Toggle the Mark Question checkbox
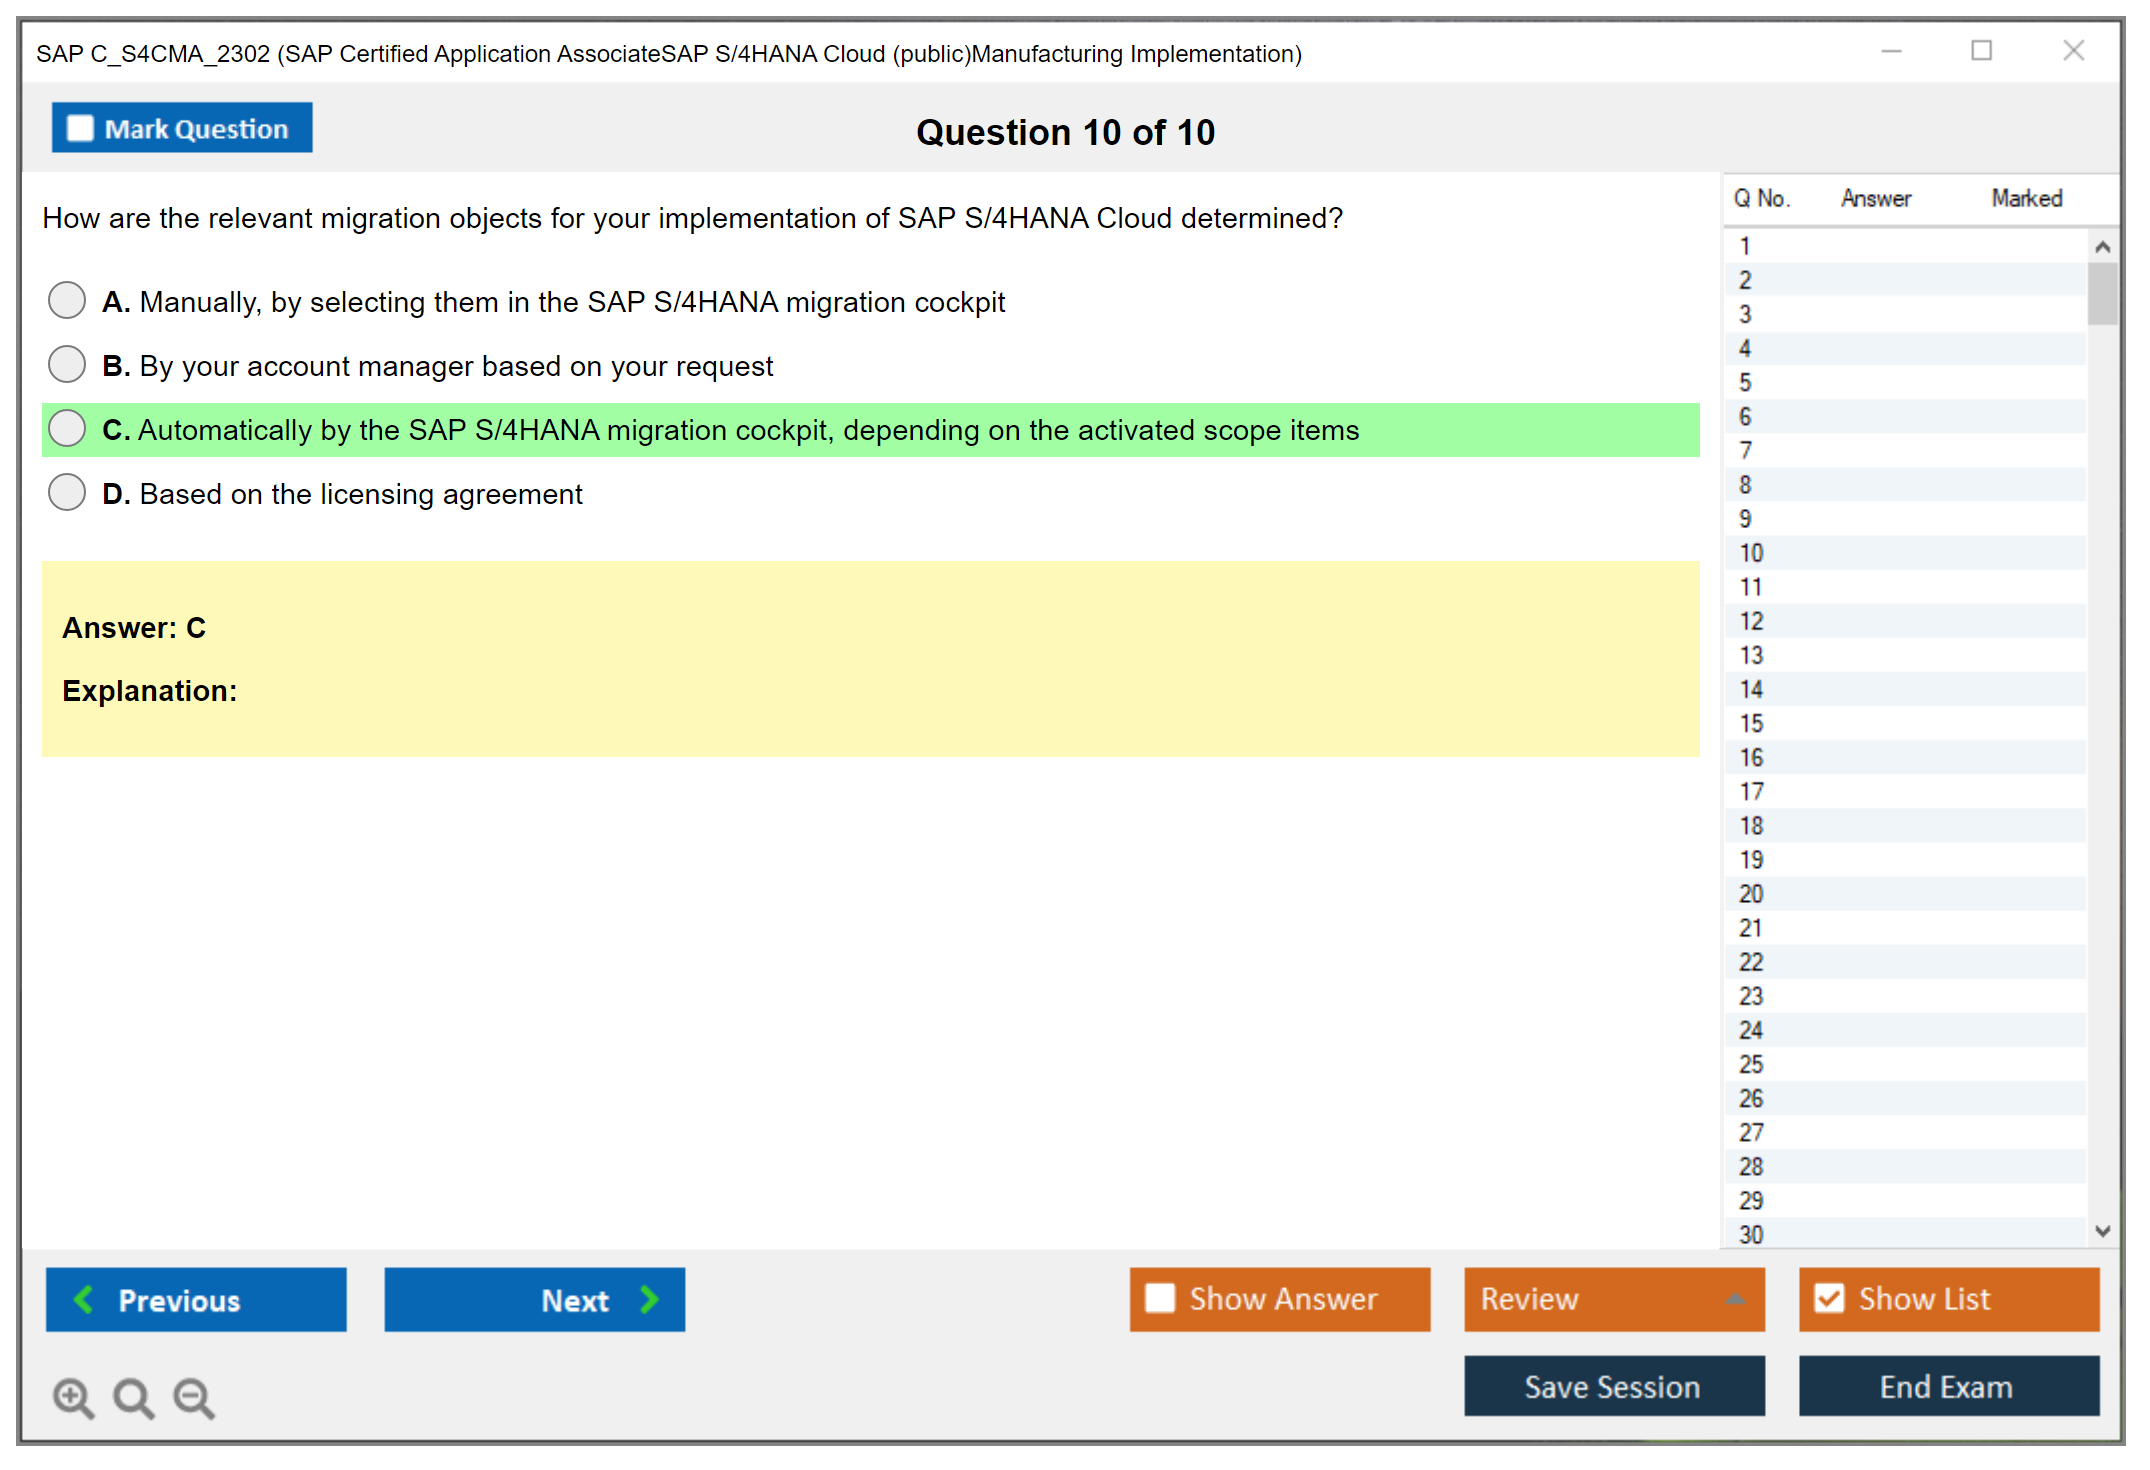Viewport: 2150px width, 1470px height. tap(80, 129)
